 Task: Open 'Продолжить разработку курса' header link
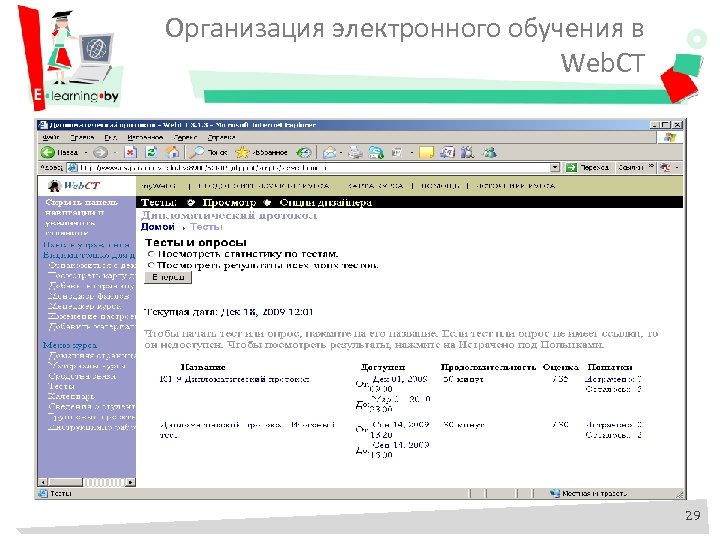tap(264, 186)
